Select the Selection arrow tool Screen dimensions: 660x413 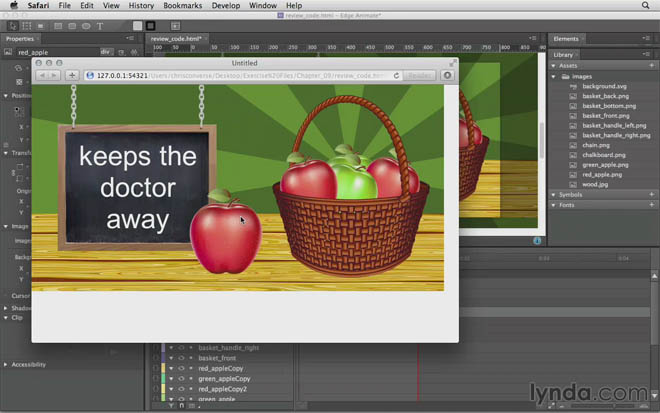click(13, 26)
